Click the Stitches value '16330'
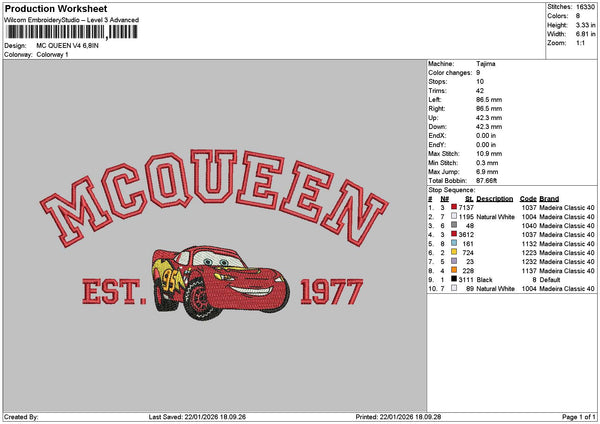 click(x=585, y=7)
